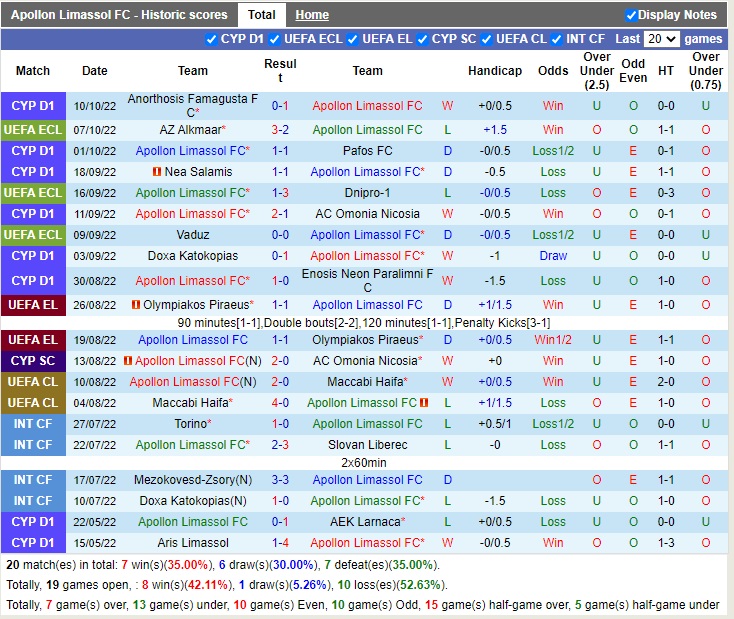Select the Total tab
The width and height of the screenshot is (734, 619).
[x=262, y=15]
